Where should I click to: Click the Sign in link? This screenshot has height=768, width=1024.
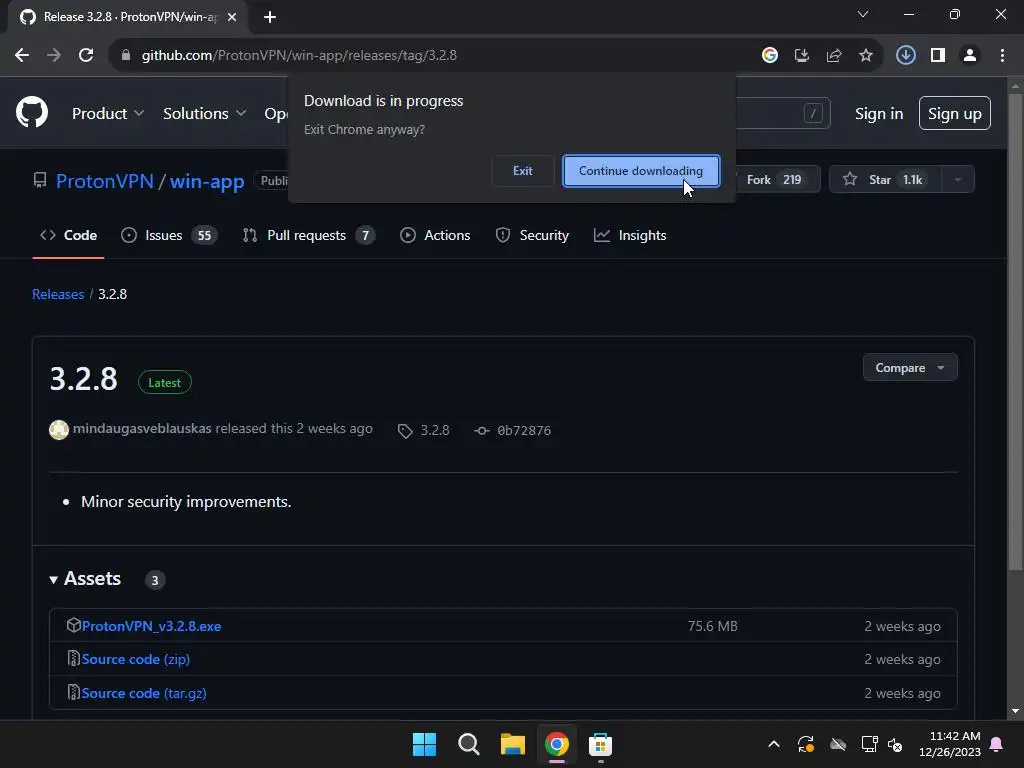point(878,114)
